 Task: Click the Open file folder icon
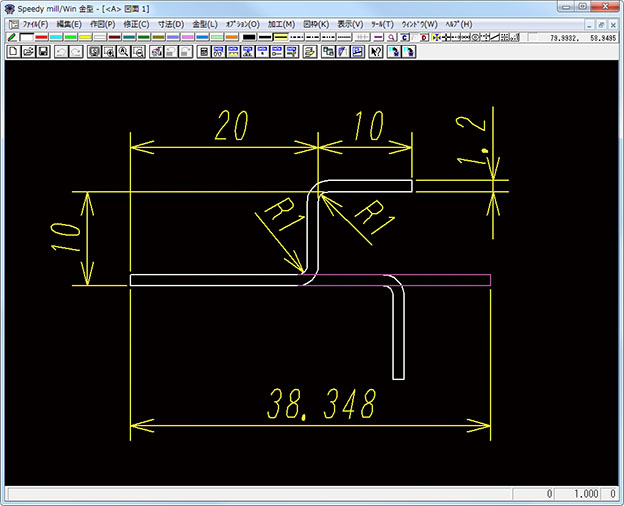click(28, 51)
